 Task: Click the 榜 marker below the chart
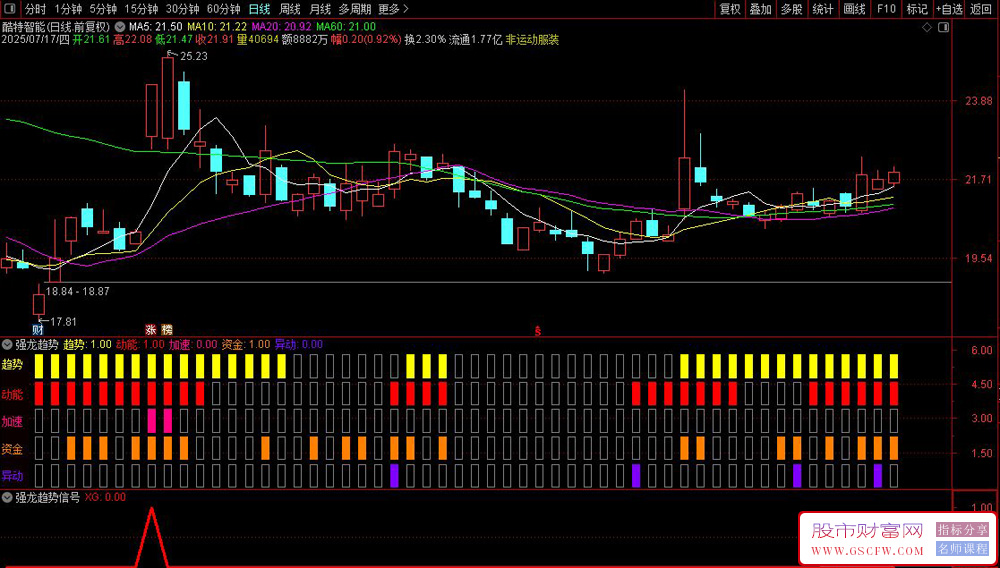167,330
